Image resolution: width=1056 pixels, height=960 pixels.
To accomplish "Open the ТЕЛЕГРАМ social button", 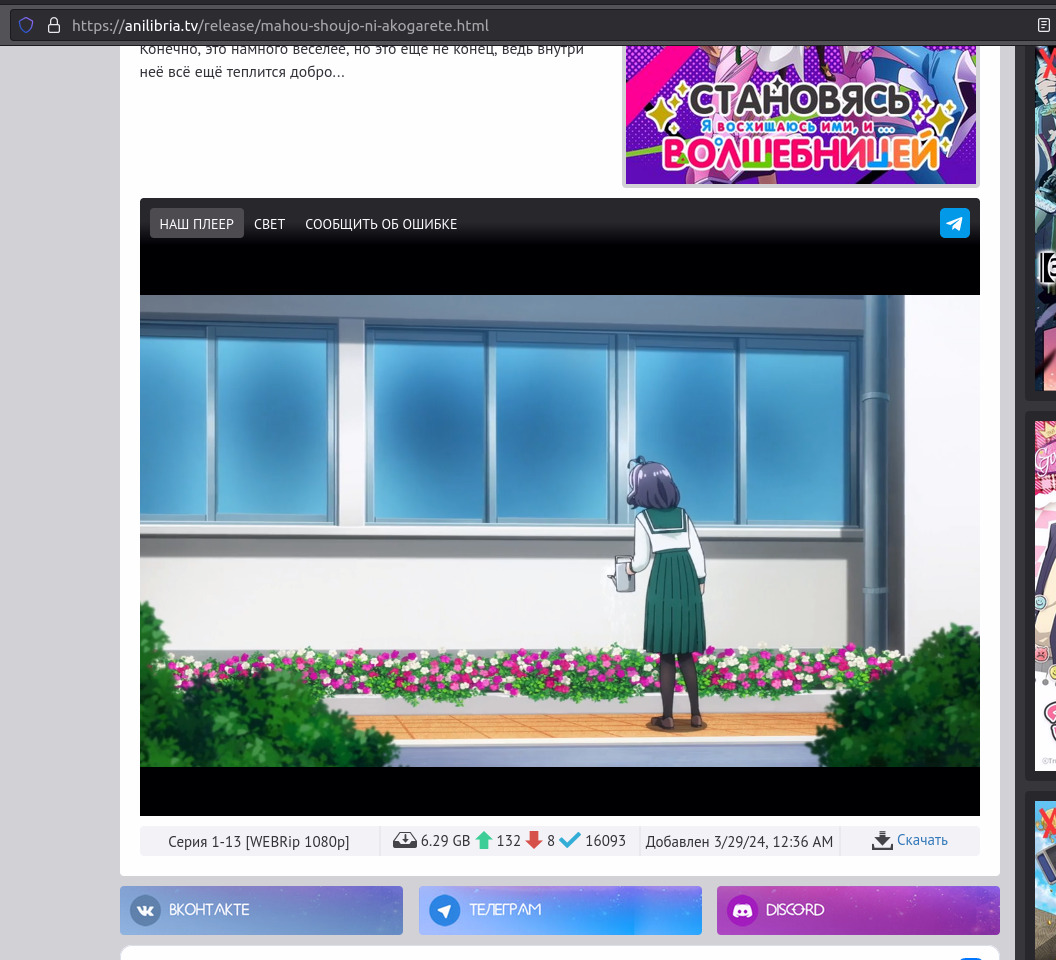I will point(560,910).
